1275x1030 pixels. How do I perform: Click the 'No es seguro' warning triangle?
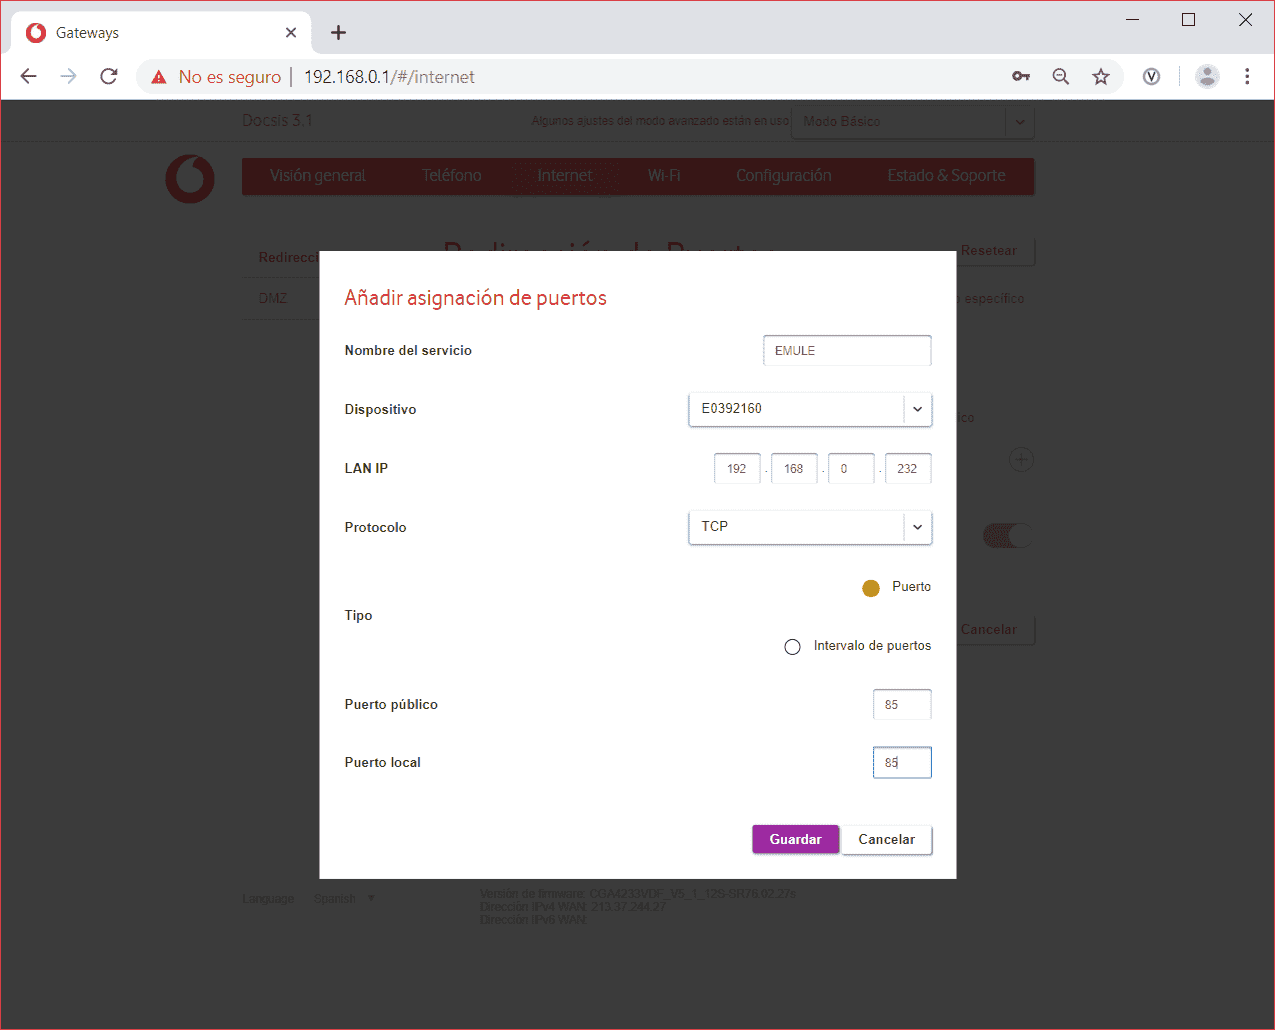[158, 77]
